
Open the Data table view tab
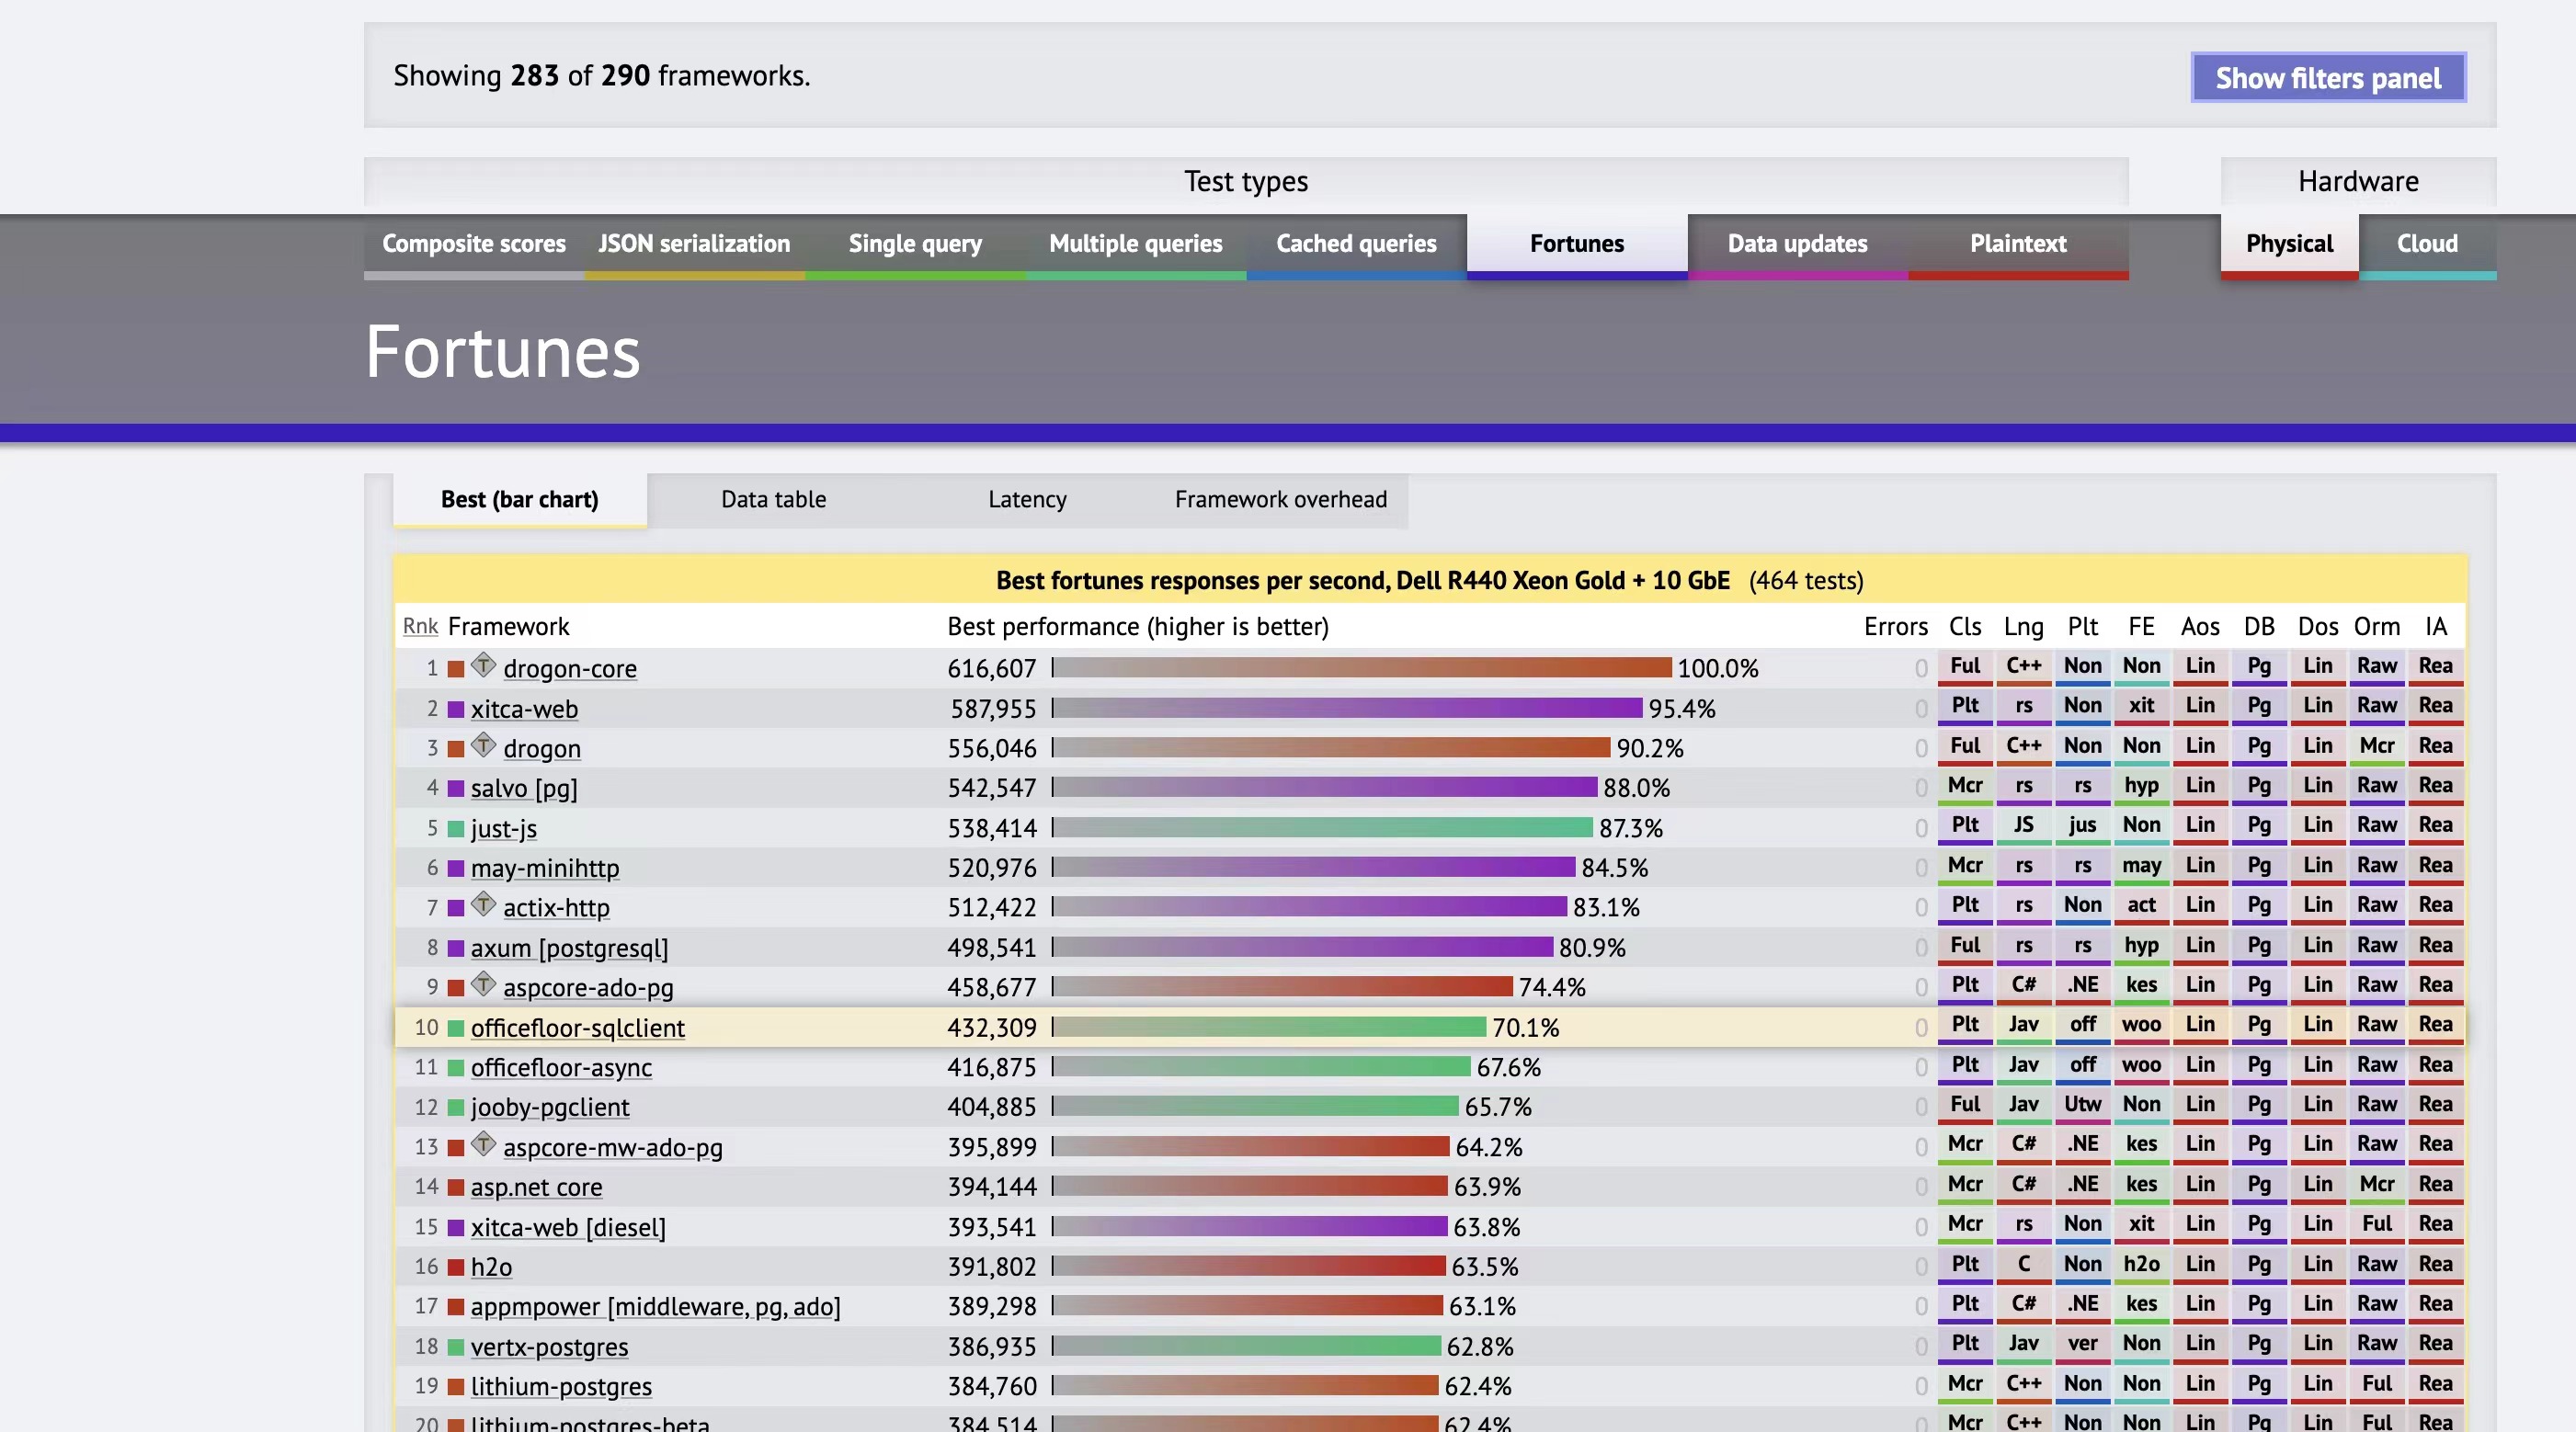(x=773, y=499)
